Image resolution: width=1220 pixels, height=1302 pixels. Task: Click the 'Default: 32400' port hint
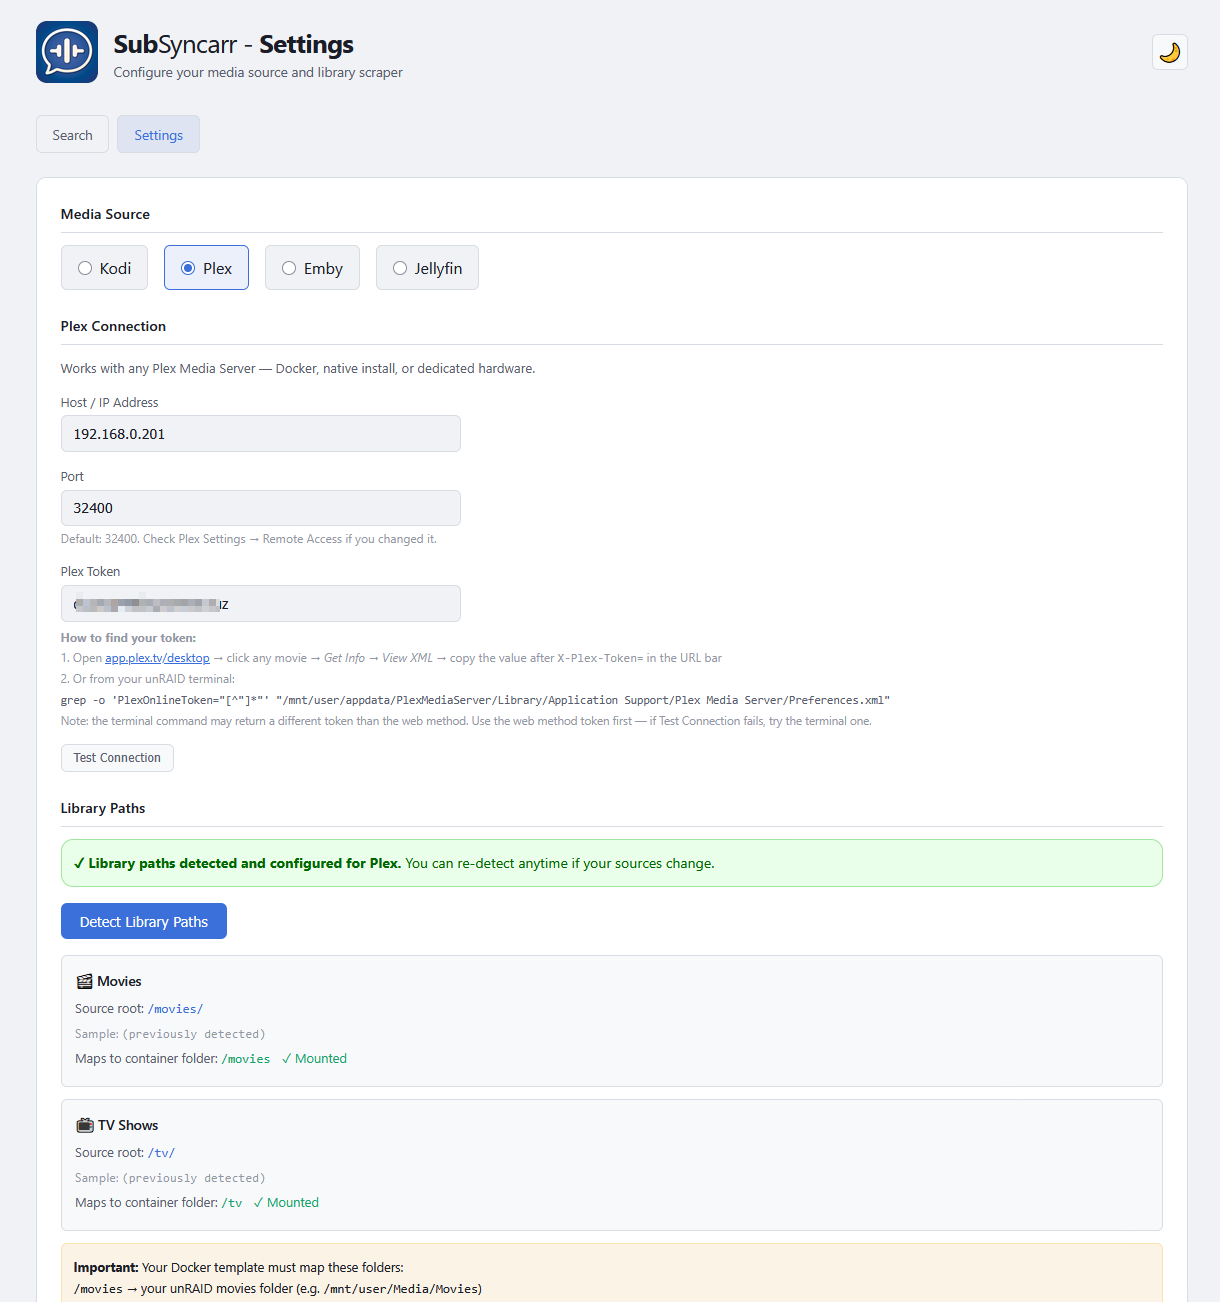249,539
